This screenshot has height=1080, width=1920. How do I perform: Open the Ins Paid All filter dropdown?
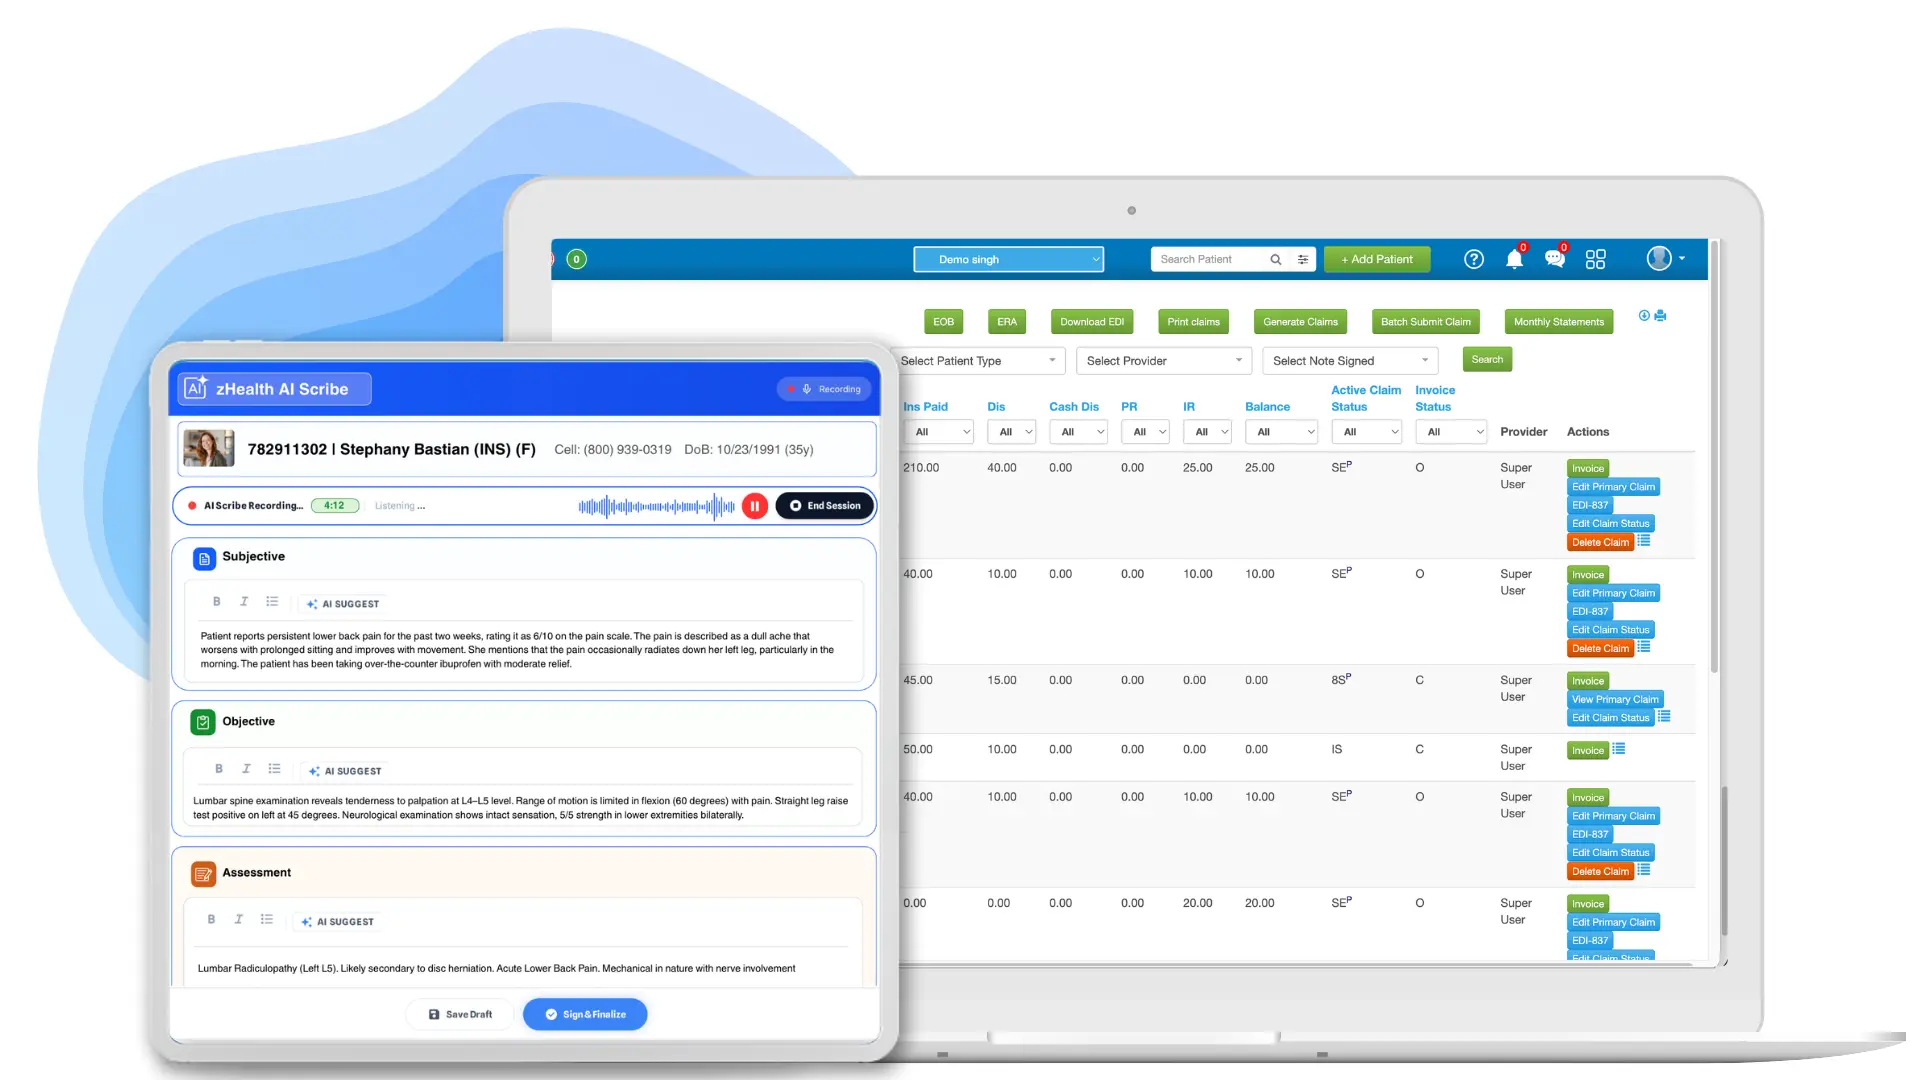[938, 432]
